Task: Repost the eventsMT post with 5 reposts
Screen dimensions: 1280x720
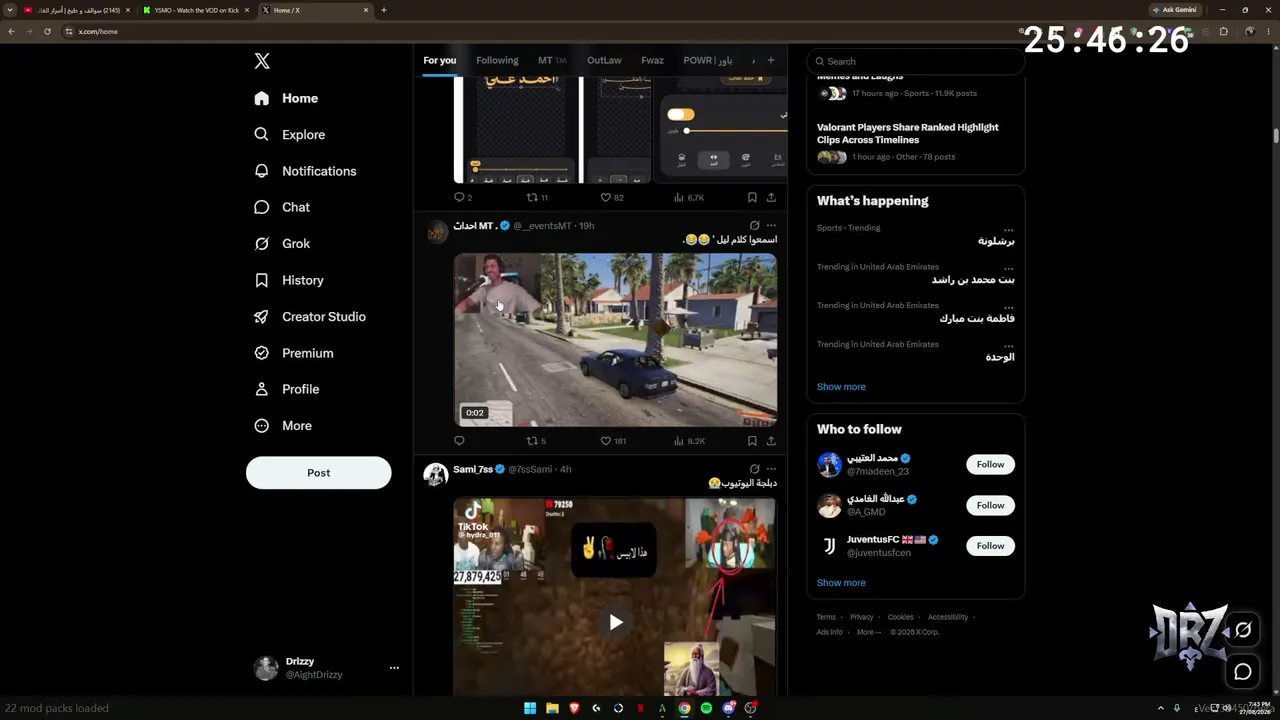Action: point(536,441)
